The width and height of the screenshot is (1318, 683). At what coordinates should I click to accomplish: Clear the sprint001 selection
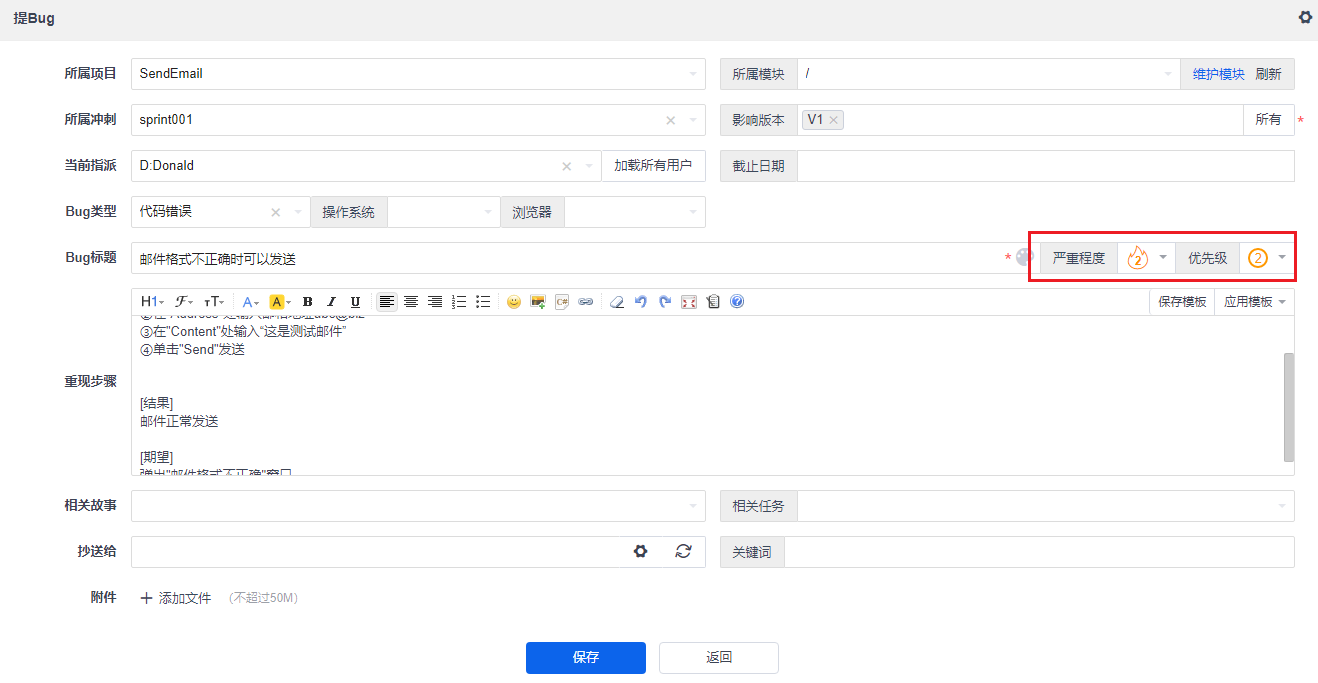tap(671, 120)
